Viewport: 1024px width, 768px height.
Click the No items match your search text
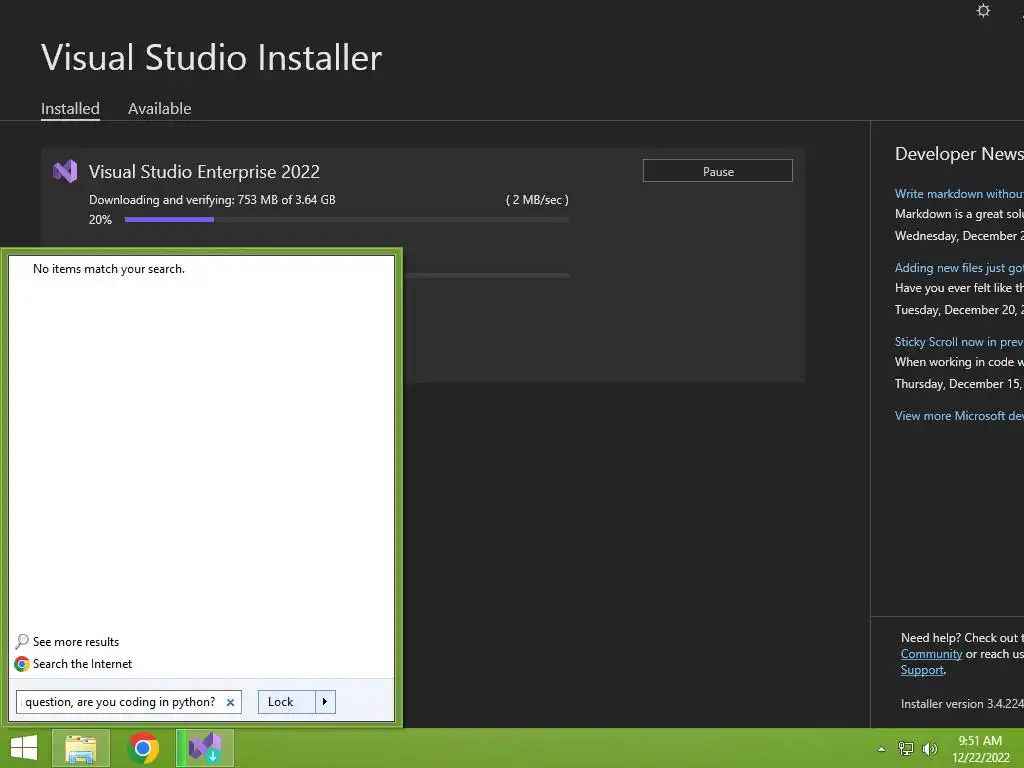(x=109, y=269)
